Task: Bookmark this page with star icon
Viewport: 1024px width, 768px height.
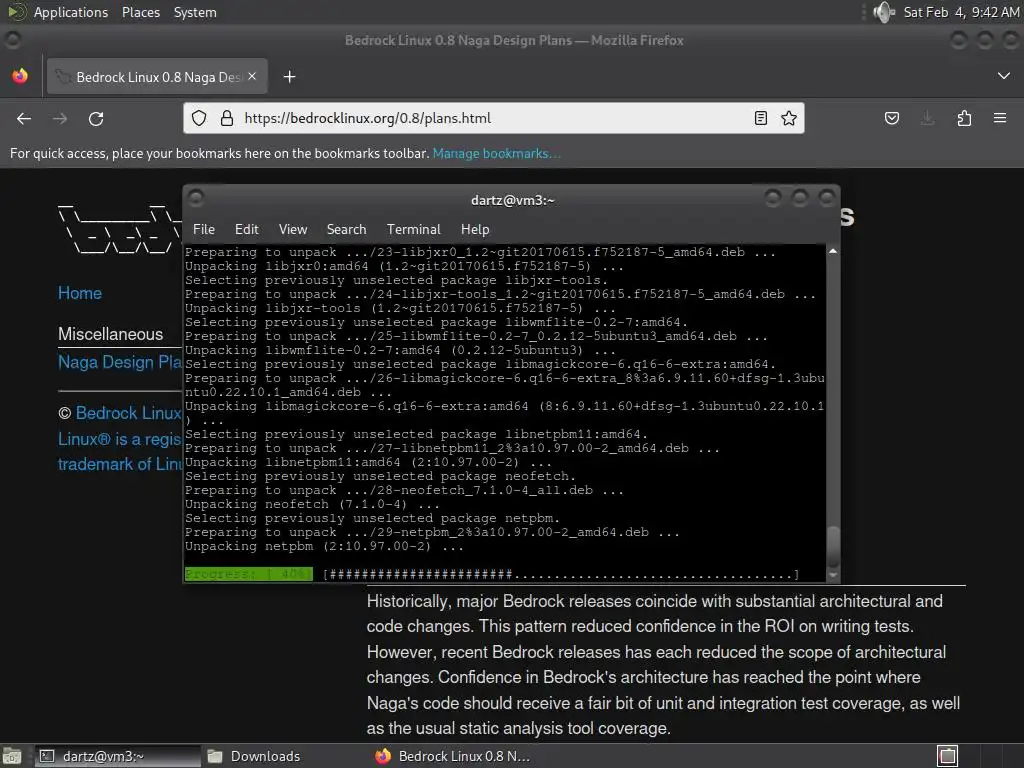Action: [x=789, y=118]
